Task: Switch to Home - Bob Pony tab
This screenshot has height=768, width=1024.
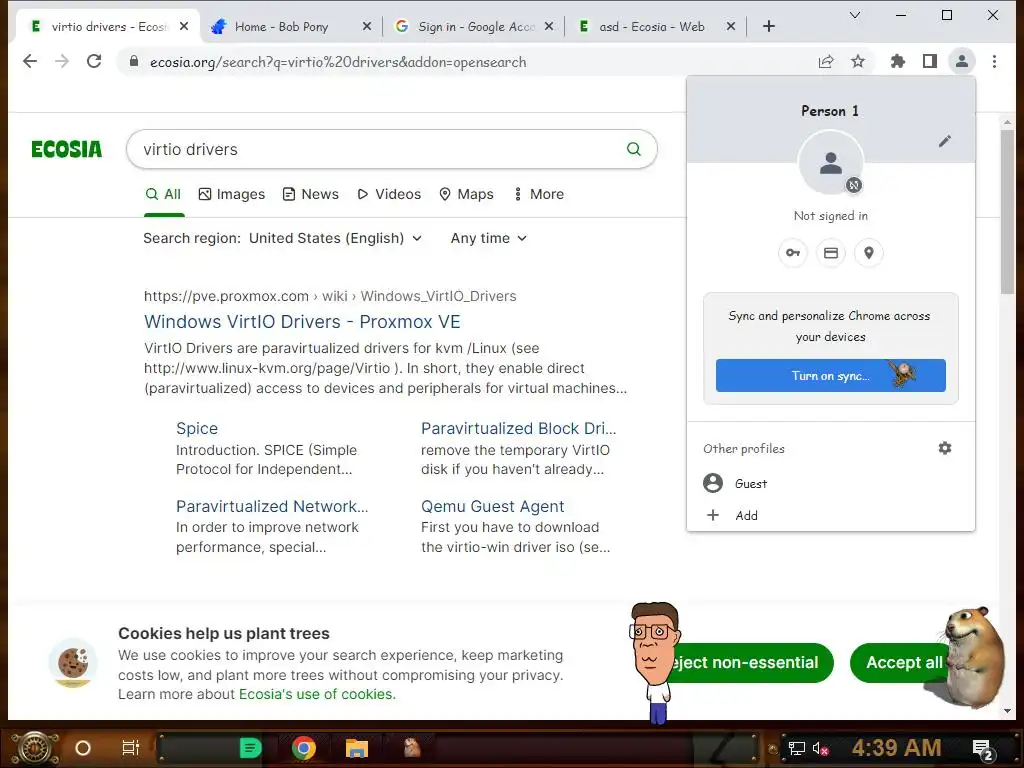Action: pos(281,26)
